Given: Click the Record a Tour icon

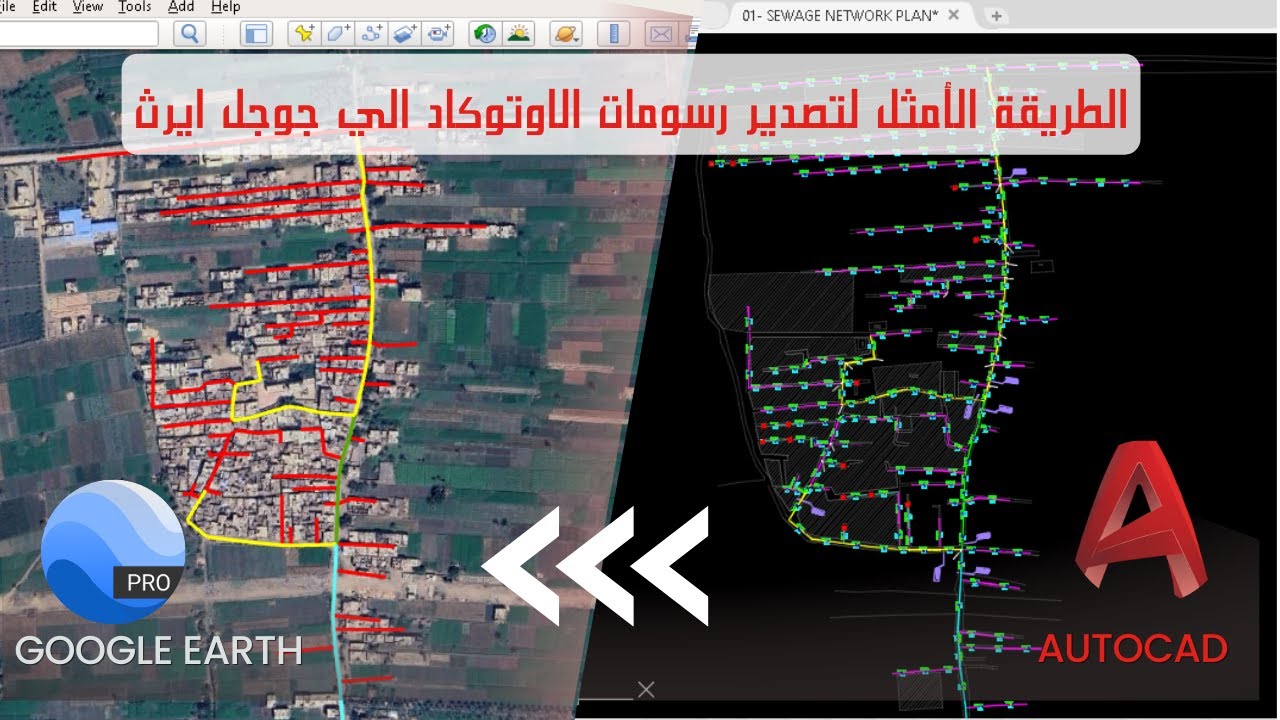Looking at the screenshot, I should pyautogui.click(x=439, y=34).
